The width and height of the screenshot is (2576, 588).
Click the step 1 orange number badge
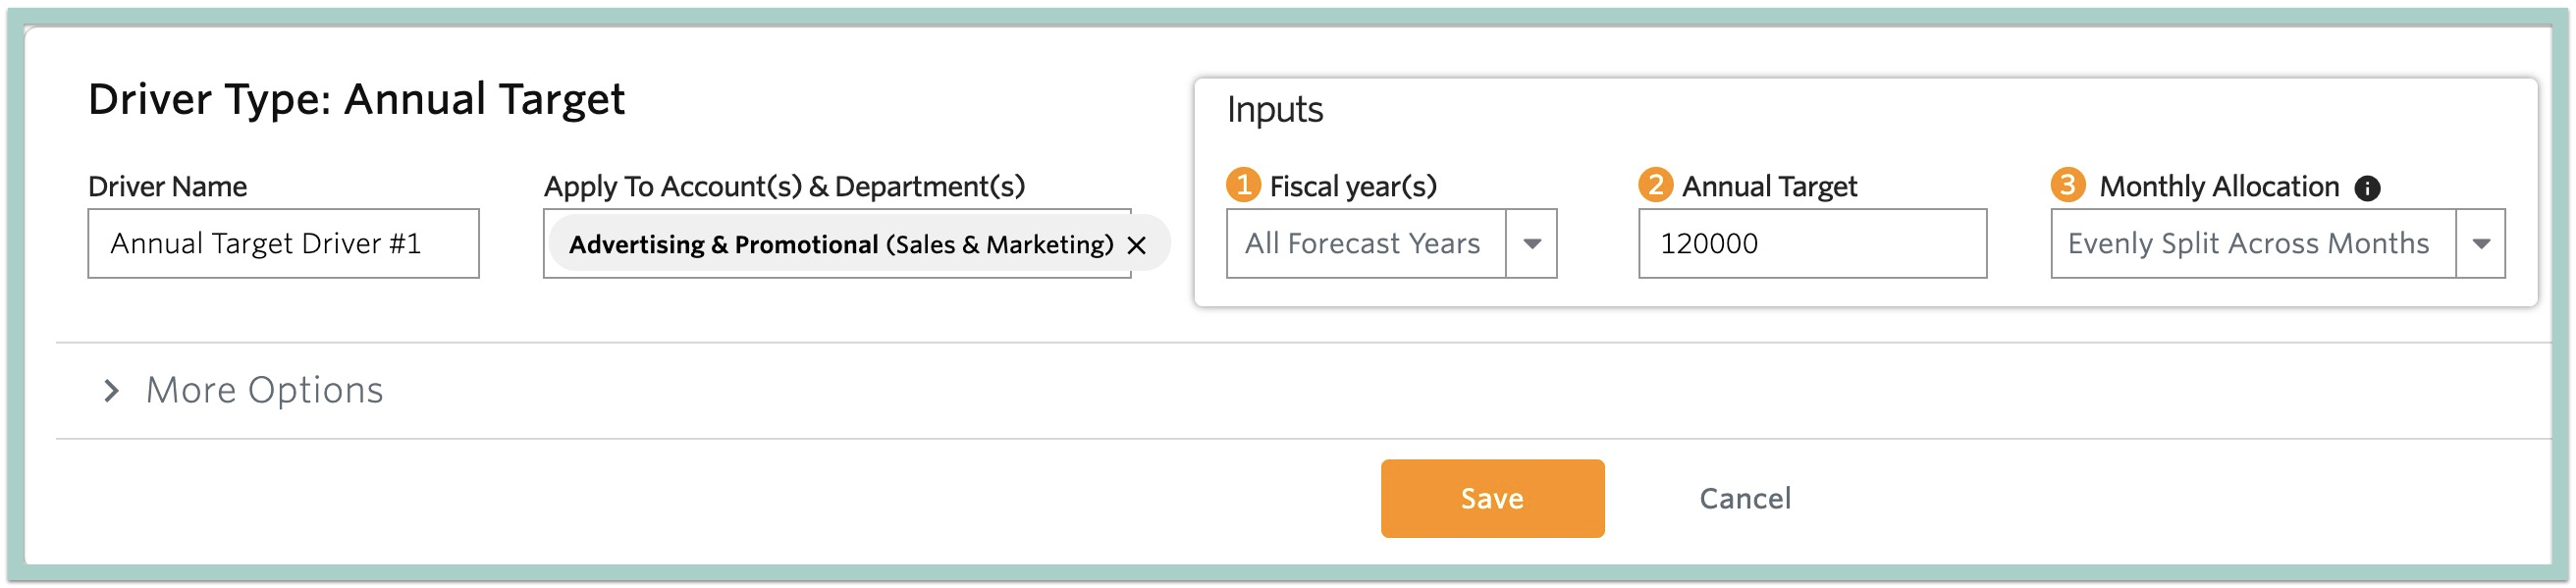pyautogui.click(x=1243, y=185)
